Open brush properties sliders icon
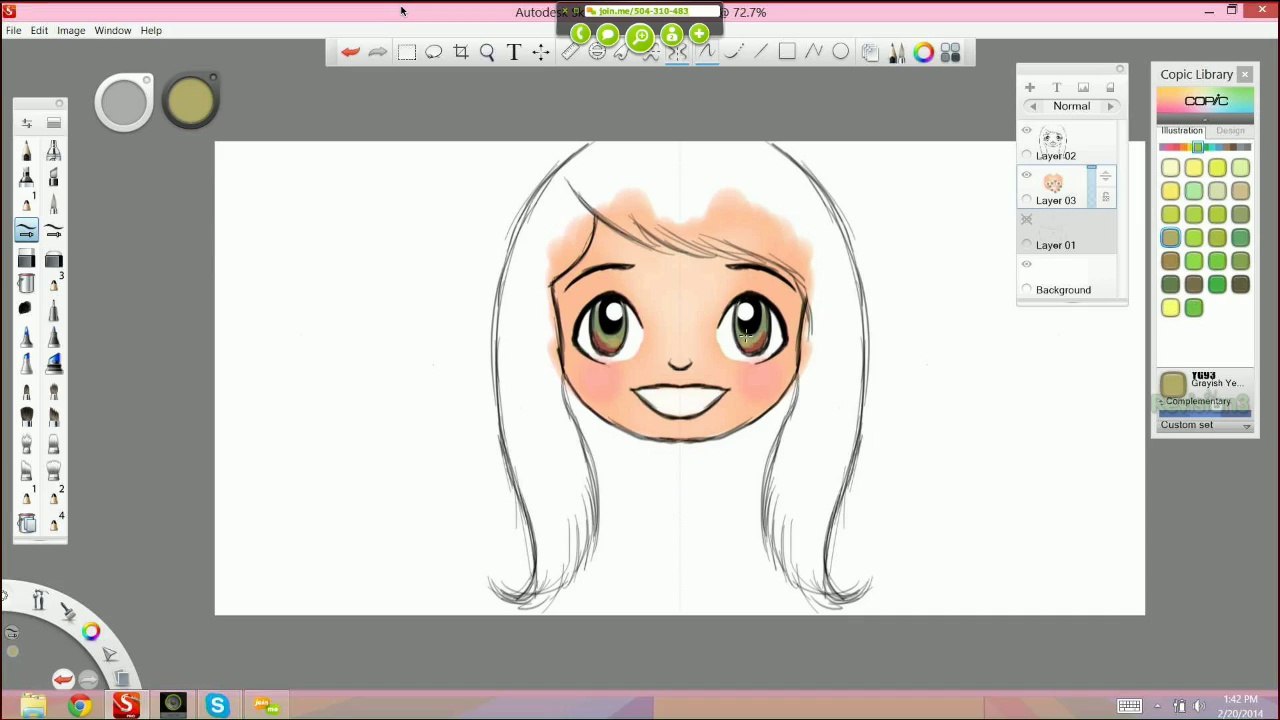 pos(27,123)
